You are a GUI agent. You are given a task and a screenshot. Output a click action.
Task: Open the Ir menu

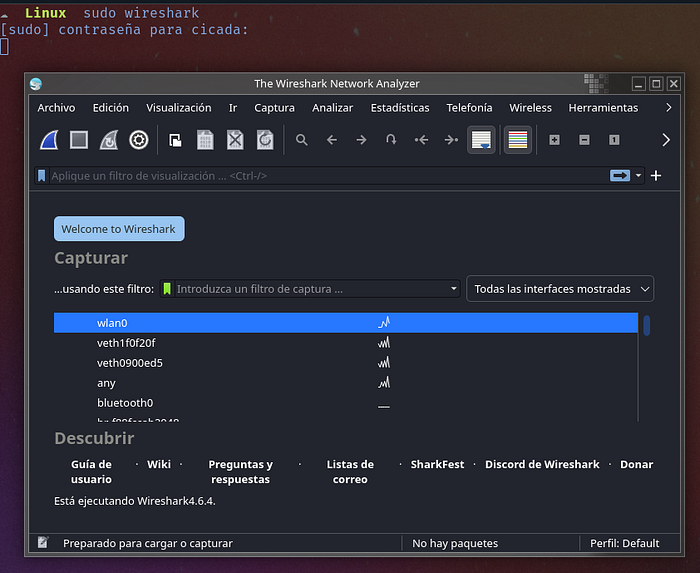(x=233, y=108)
